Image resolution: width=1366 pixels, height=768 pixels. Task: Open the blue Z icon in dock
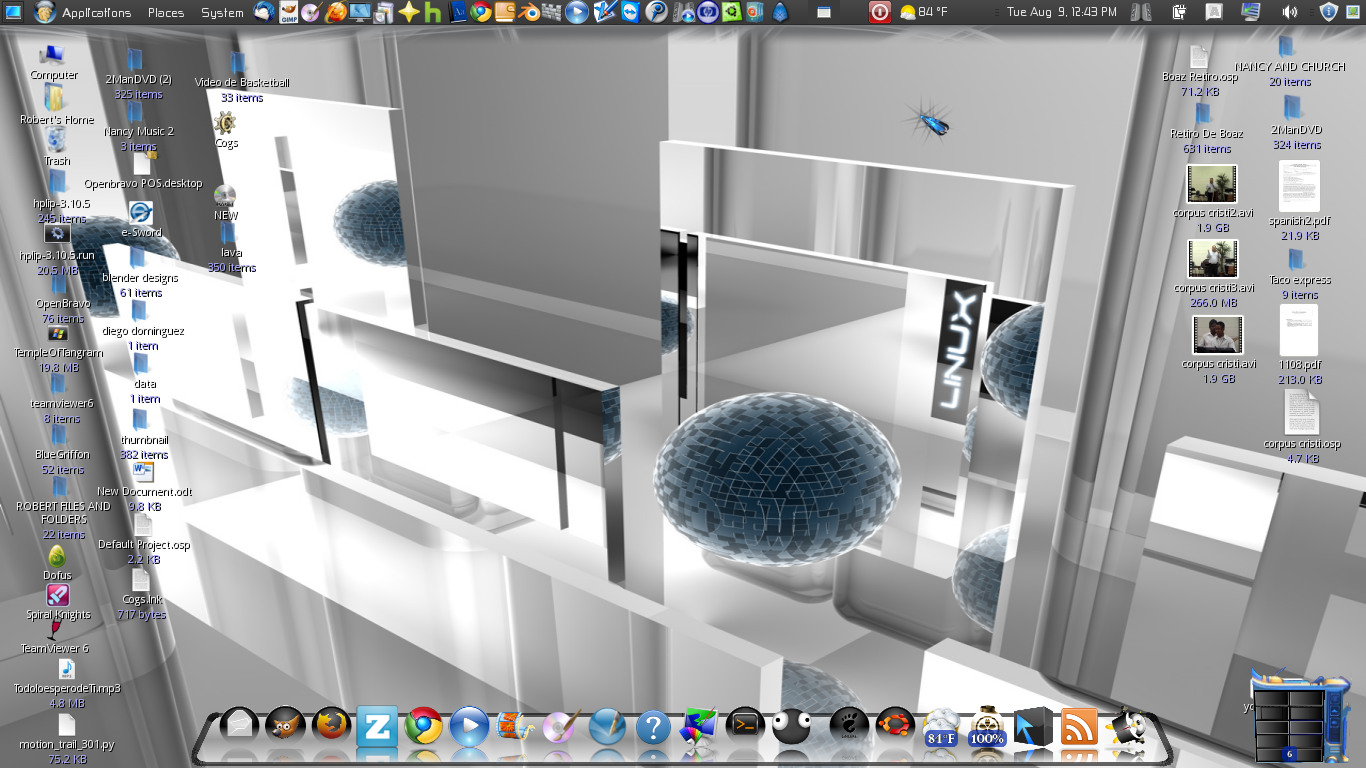click(x=377, y=727)
